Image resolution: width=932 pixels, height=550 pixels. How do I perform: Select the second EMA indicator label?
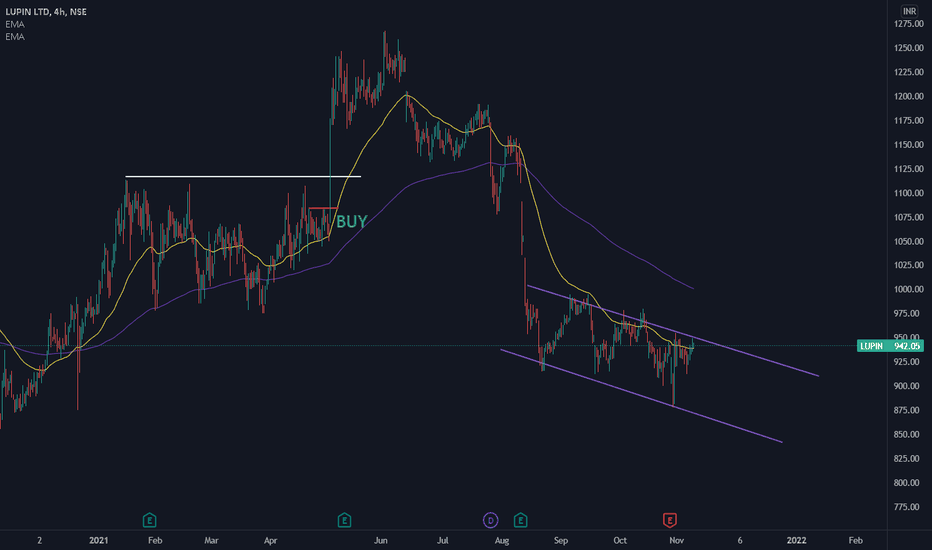(15, 37)
